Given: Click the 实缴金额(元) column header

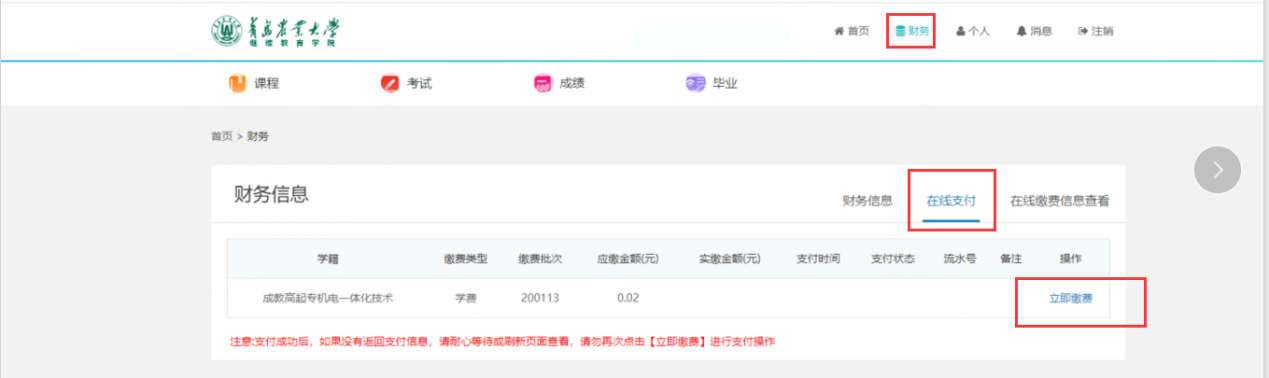Looking at the screenshot, I should 730,259.
